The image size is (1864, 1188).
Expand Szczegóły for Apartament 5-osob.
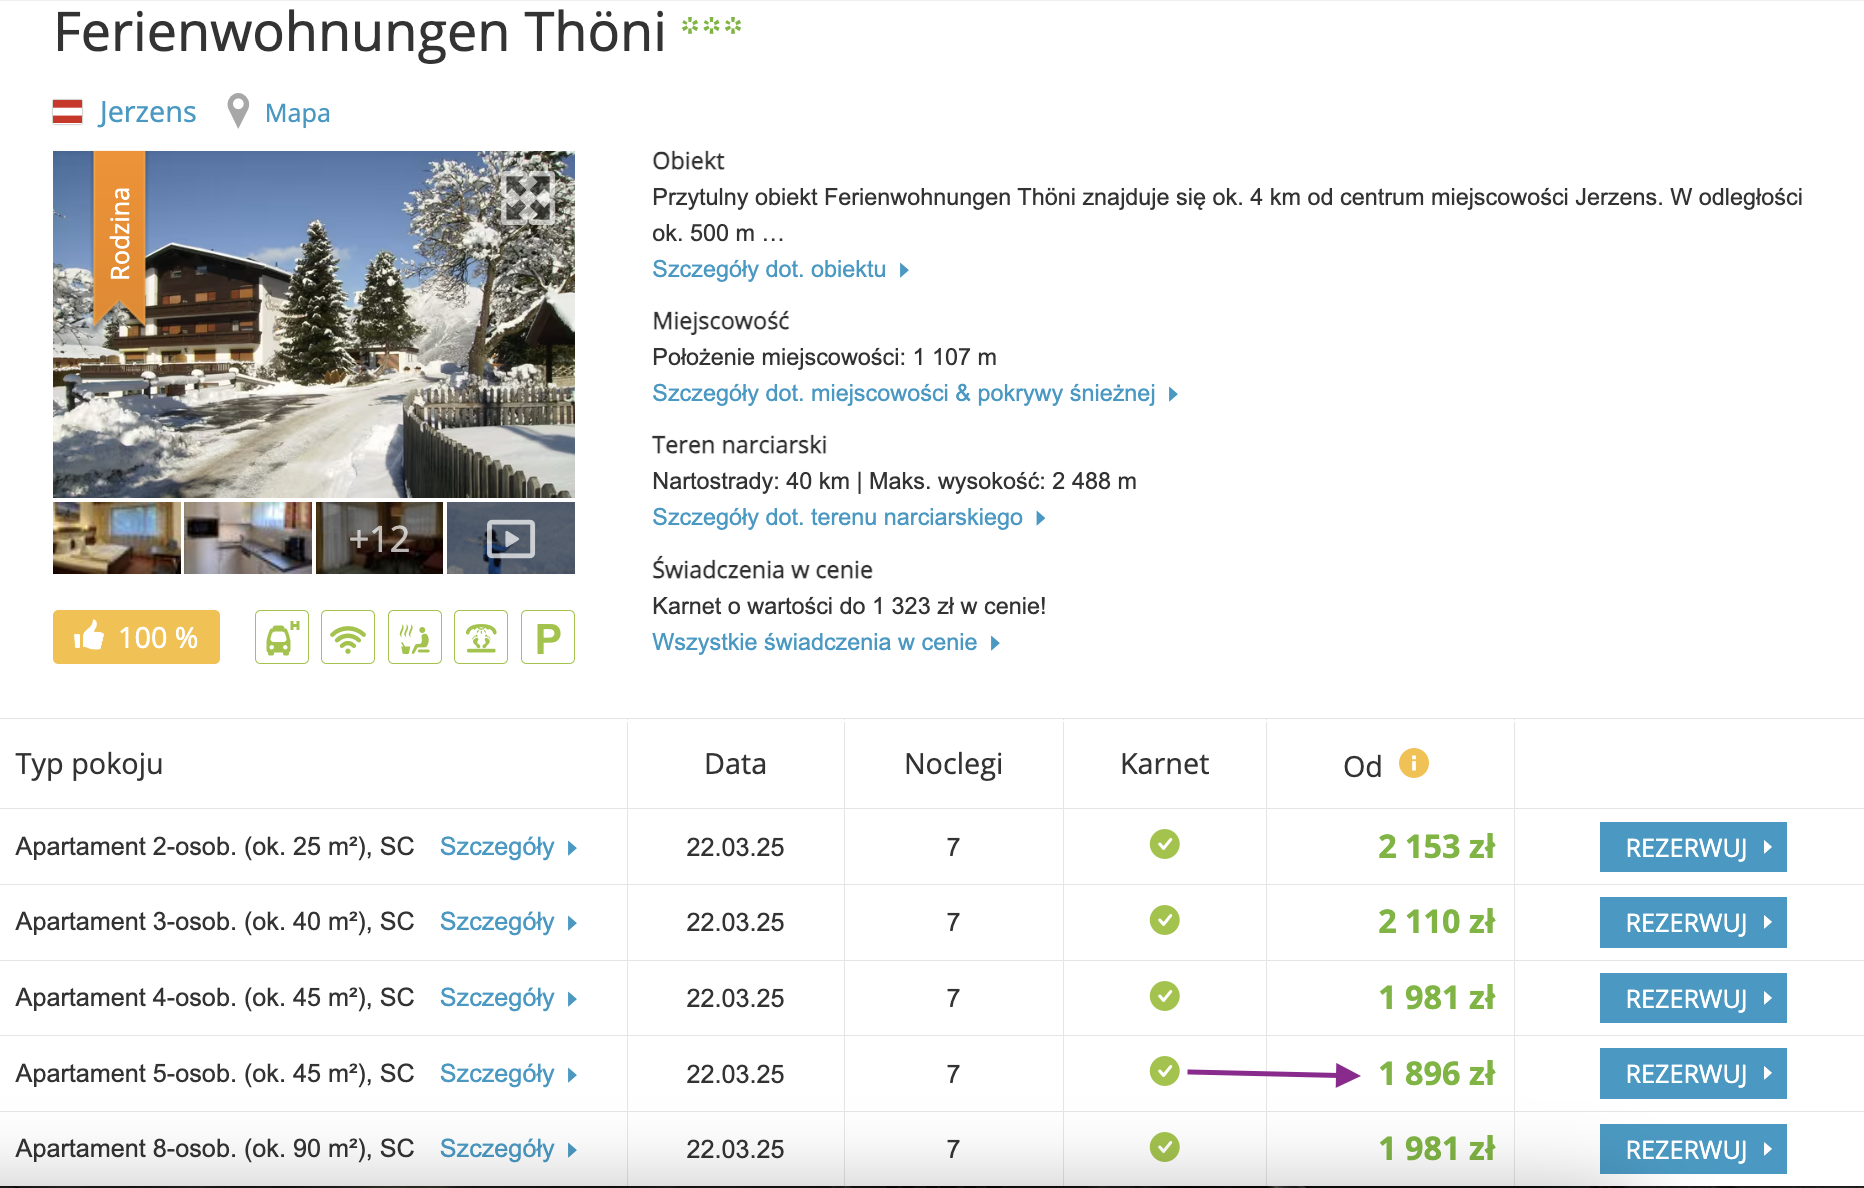pos(508,1074)
